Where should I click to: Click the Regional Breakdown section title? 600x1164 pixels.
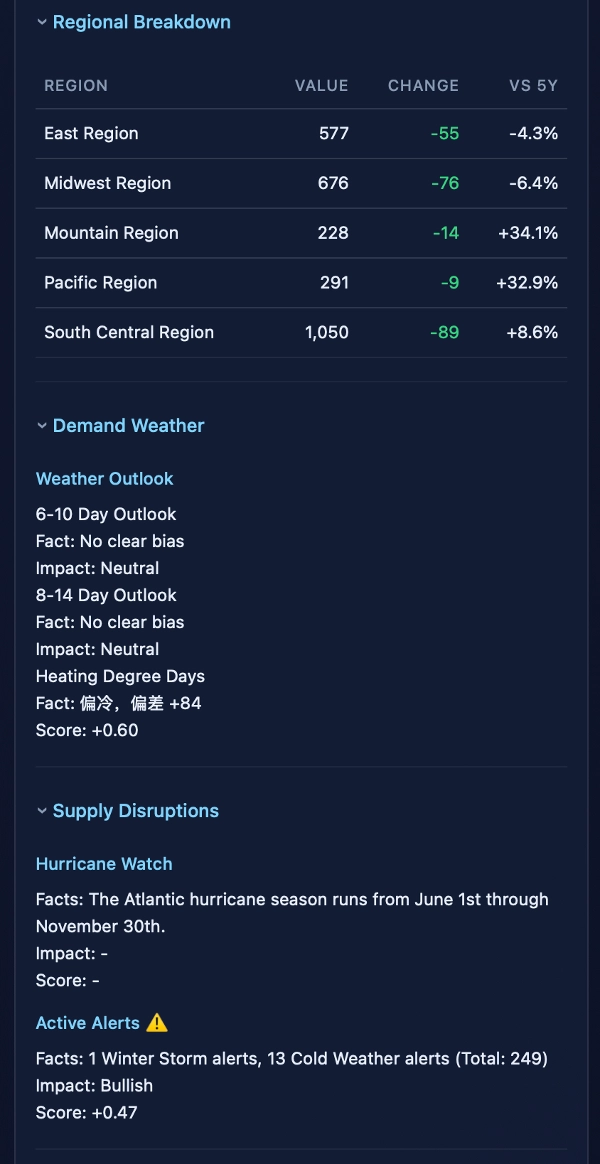click(141, 22)
